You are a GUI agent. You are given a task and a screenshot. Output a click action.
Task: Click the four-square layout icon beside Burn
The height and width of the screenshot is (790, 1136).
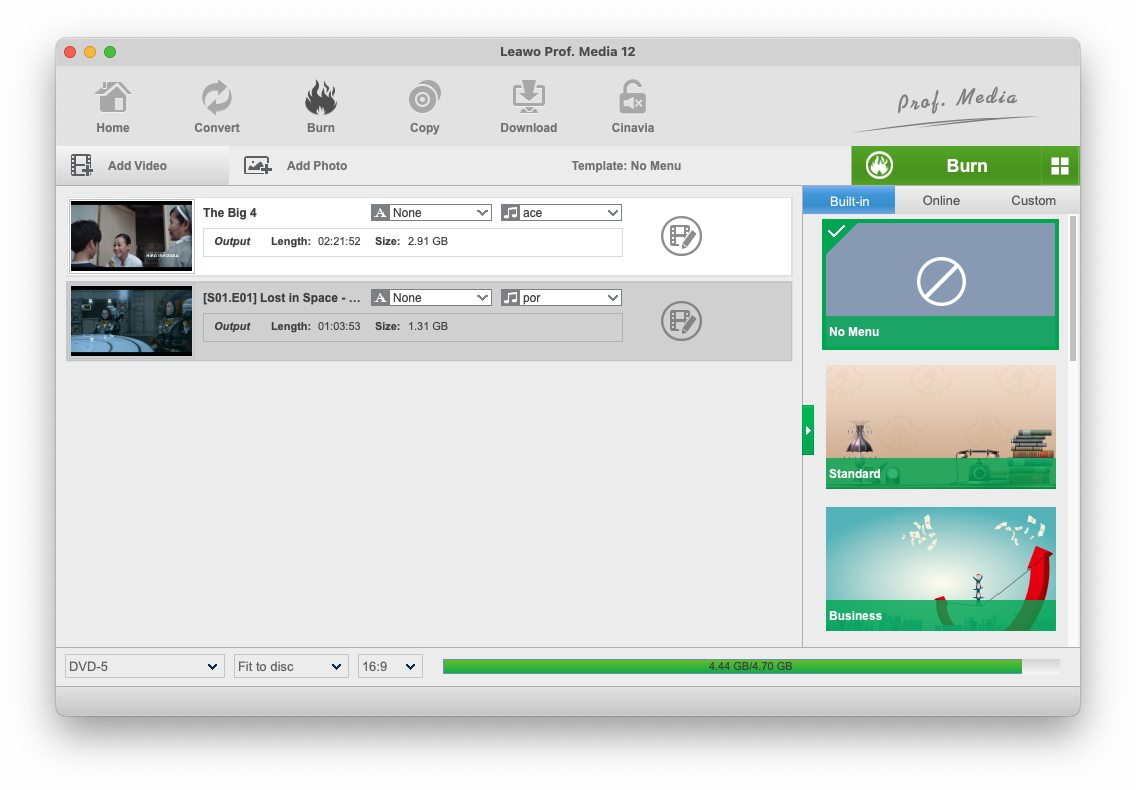[1059, 166]
